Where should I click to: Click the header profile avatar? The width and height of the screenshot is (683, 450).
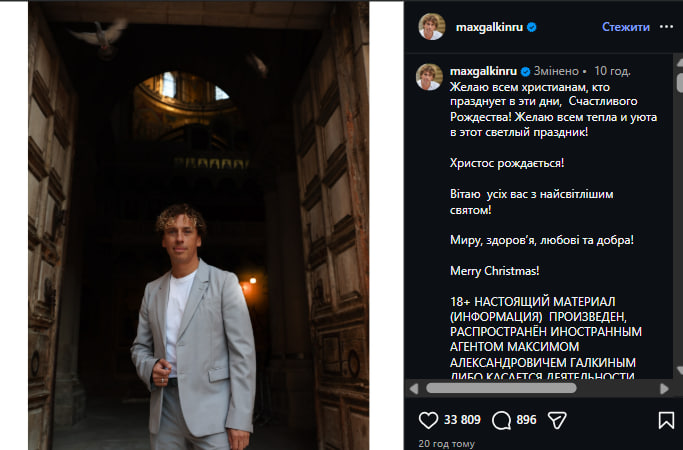[431, 27]
